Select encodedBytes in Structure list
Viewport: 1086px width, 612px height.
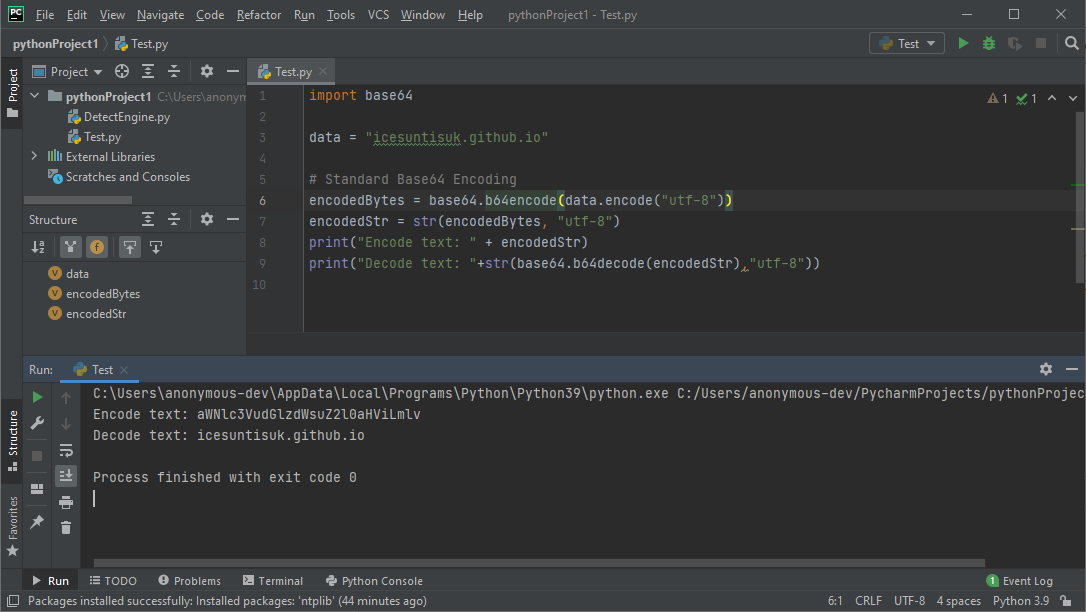(x=94, y=294)
